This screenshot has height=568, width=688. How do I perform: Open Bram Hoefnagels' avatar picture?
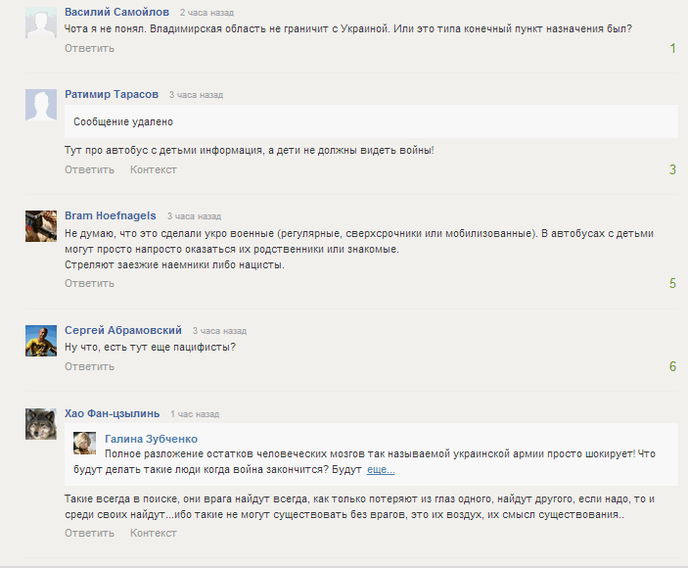(x=41, y=226)
